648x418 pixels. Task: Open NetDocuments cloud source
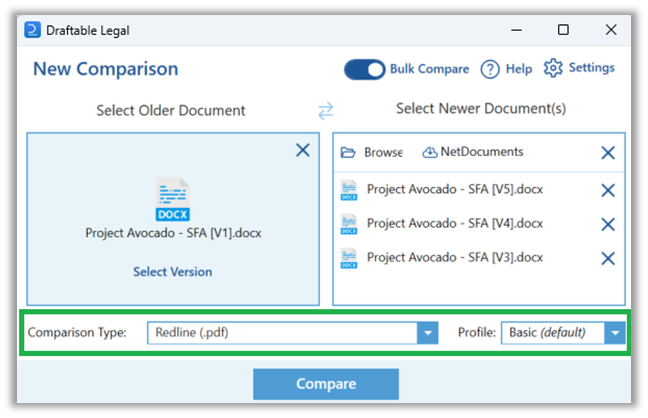[472, 152]
